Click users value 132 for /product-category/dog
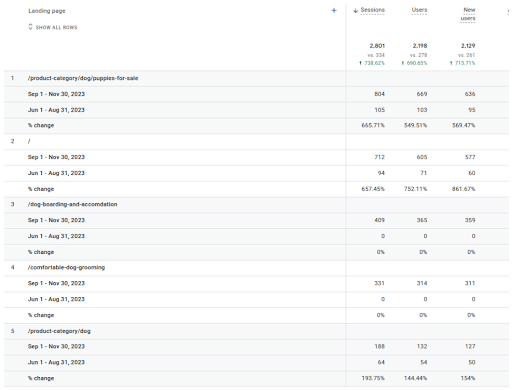This screenshot has height=390, width=512. (422, 346)
